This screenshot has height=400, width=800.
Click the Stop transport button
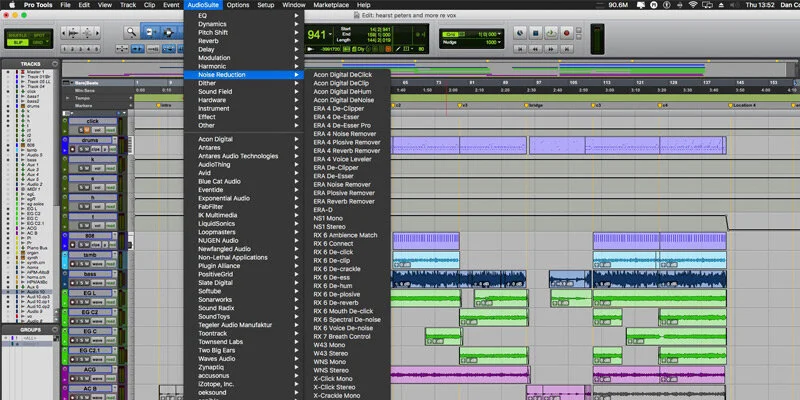(536, 33)
